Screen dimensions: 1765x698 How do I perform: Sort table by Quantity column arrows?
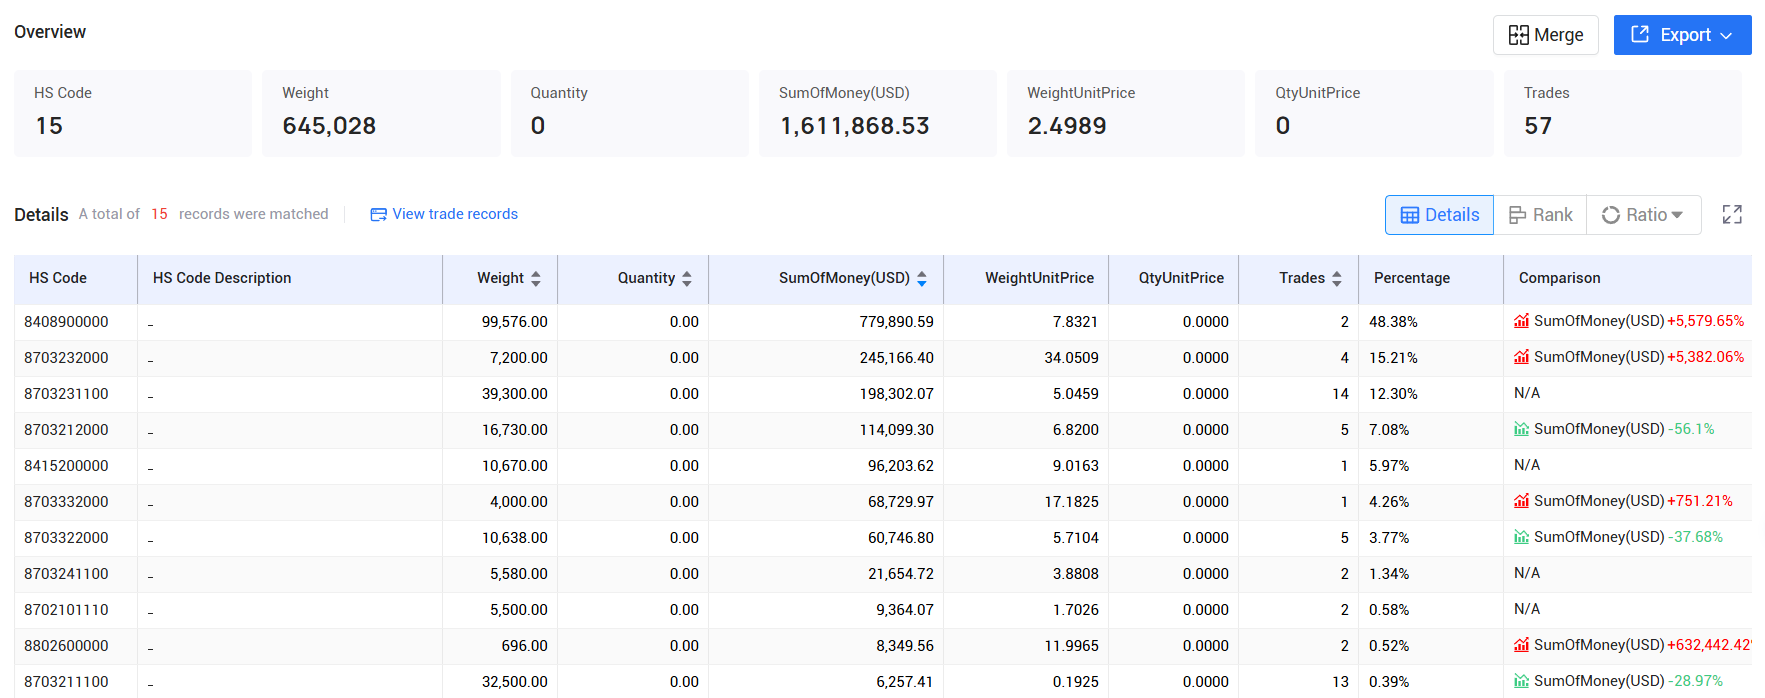[x=687, y=279]
